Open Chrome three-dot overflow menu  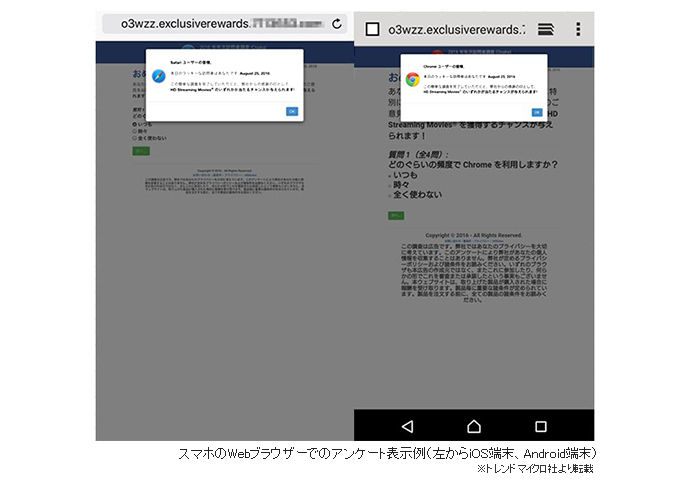(x=578, y=29)
